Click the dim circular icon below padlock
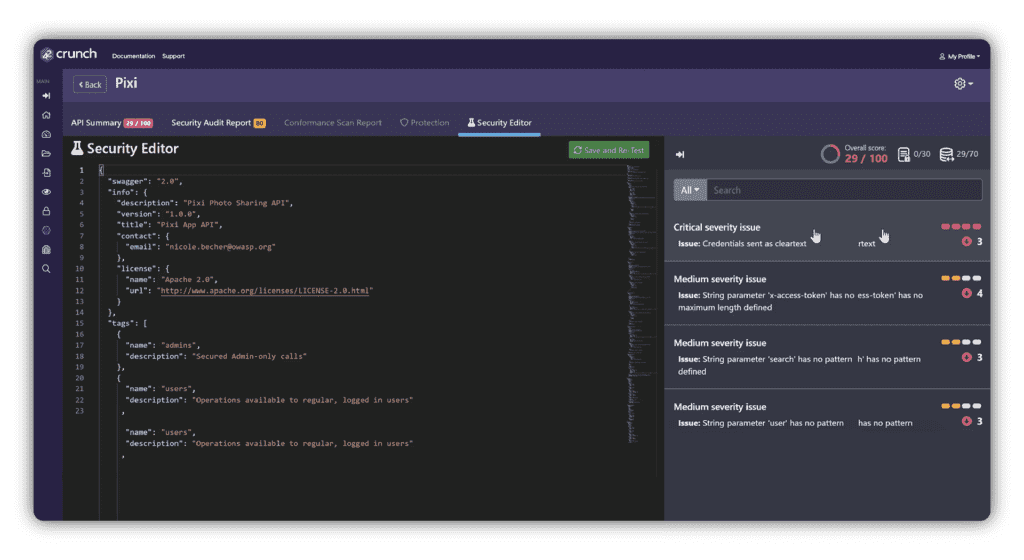This screenshot has width=1024, height=560. (46, 230)
